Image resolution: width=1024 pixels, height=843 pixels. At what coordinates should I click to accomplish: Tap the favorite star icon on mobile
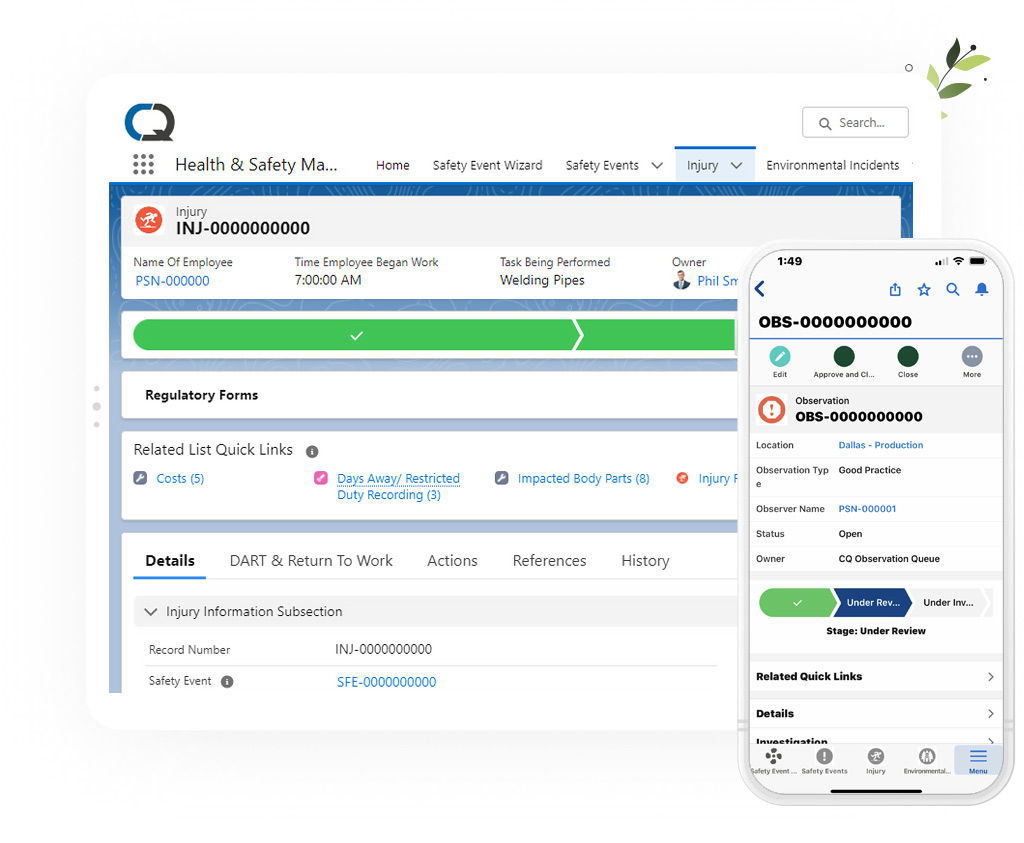[924, 289]
